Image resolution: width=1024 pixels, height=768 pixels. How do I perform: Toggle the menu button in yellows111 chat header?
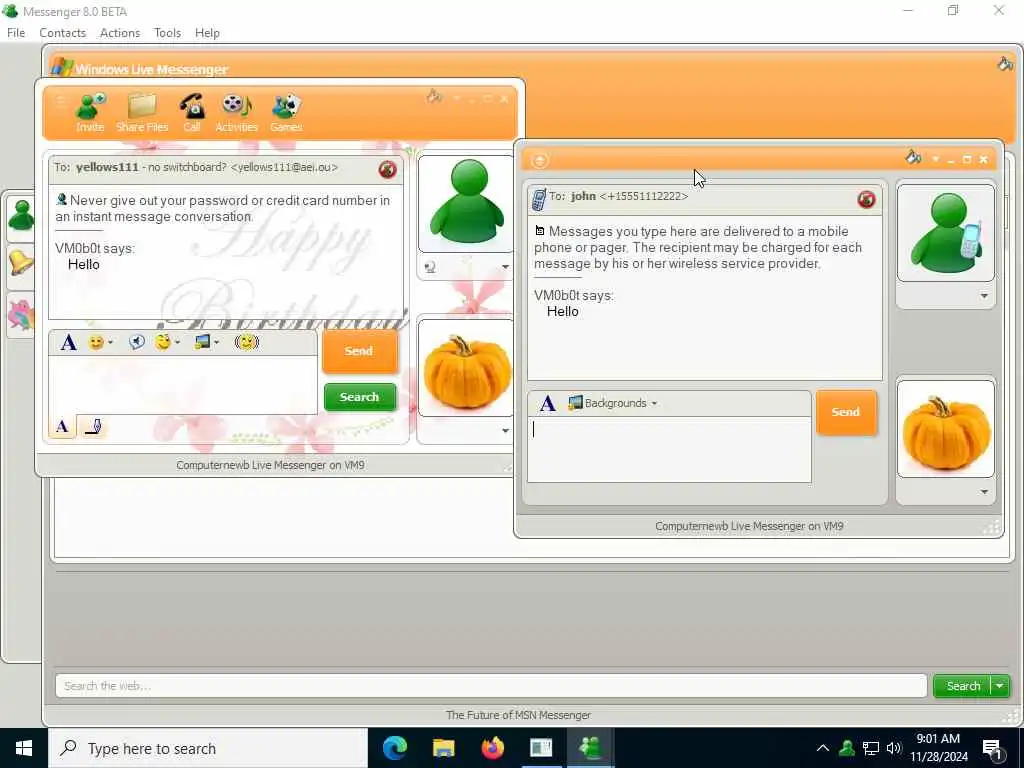click(61, 101)
